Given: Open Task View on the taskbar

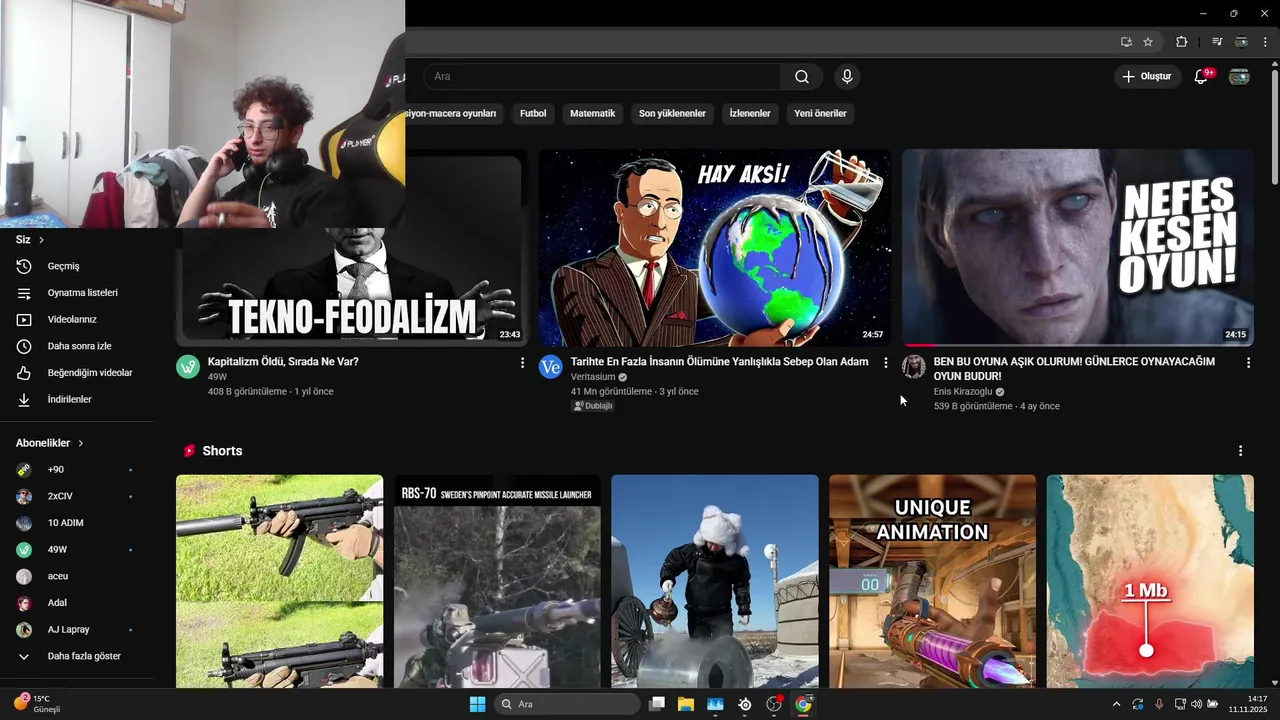Looking at the screenshot, I should tap(657, 704).
